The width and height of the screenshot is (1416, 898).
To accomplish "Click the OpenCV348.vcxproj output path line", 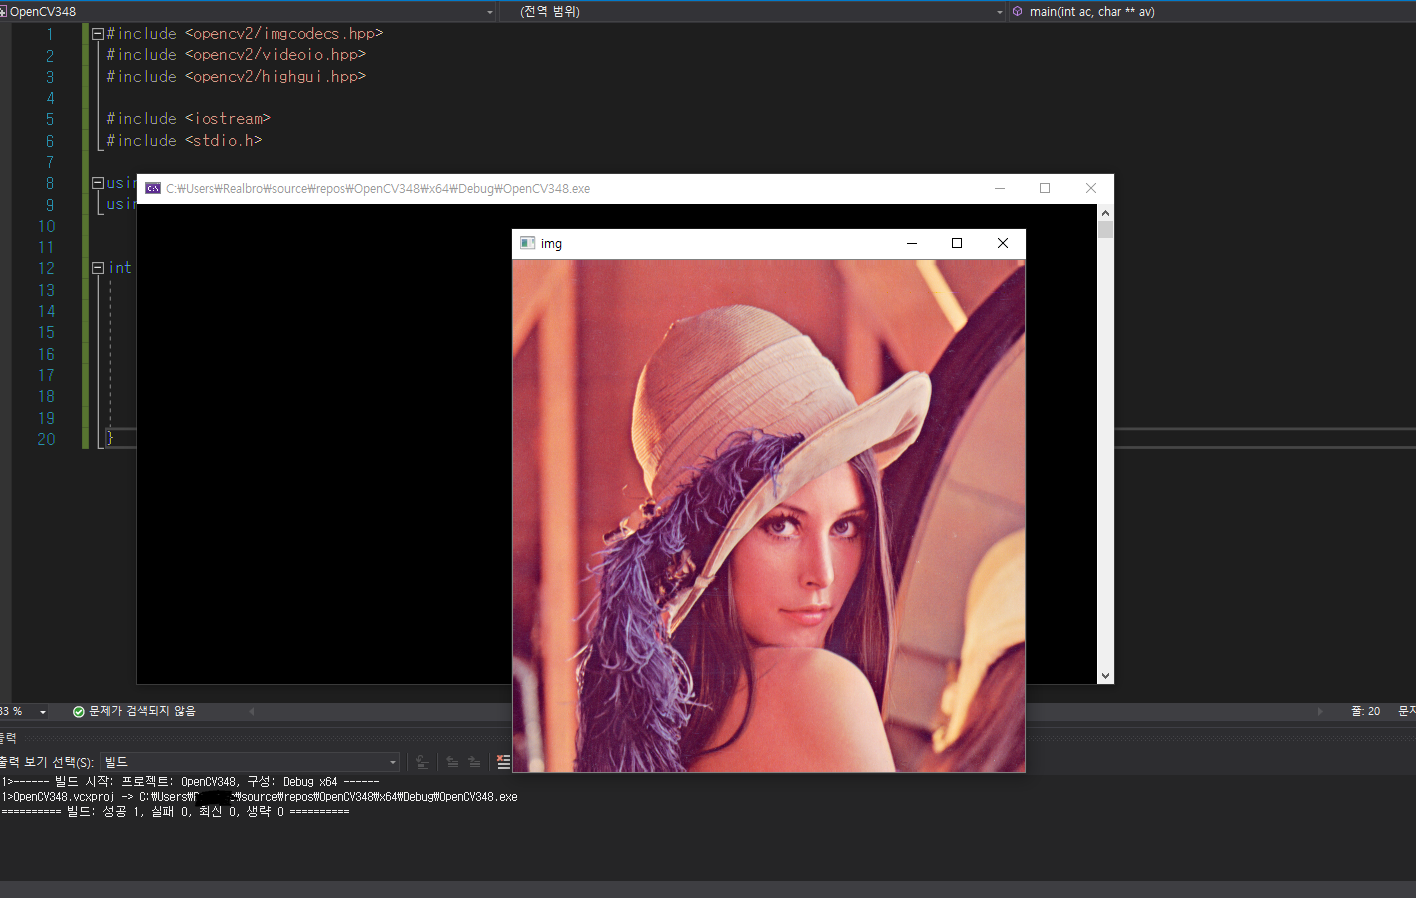I will [260, 797].
